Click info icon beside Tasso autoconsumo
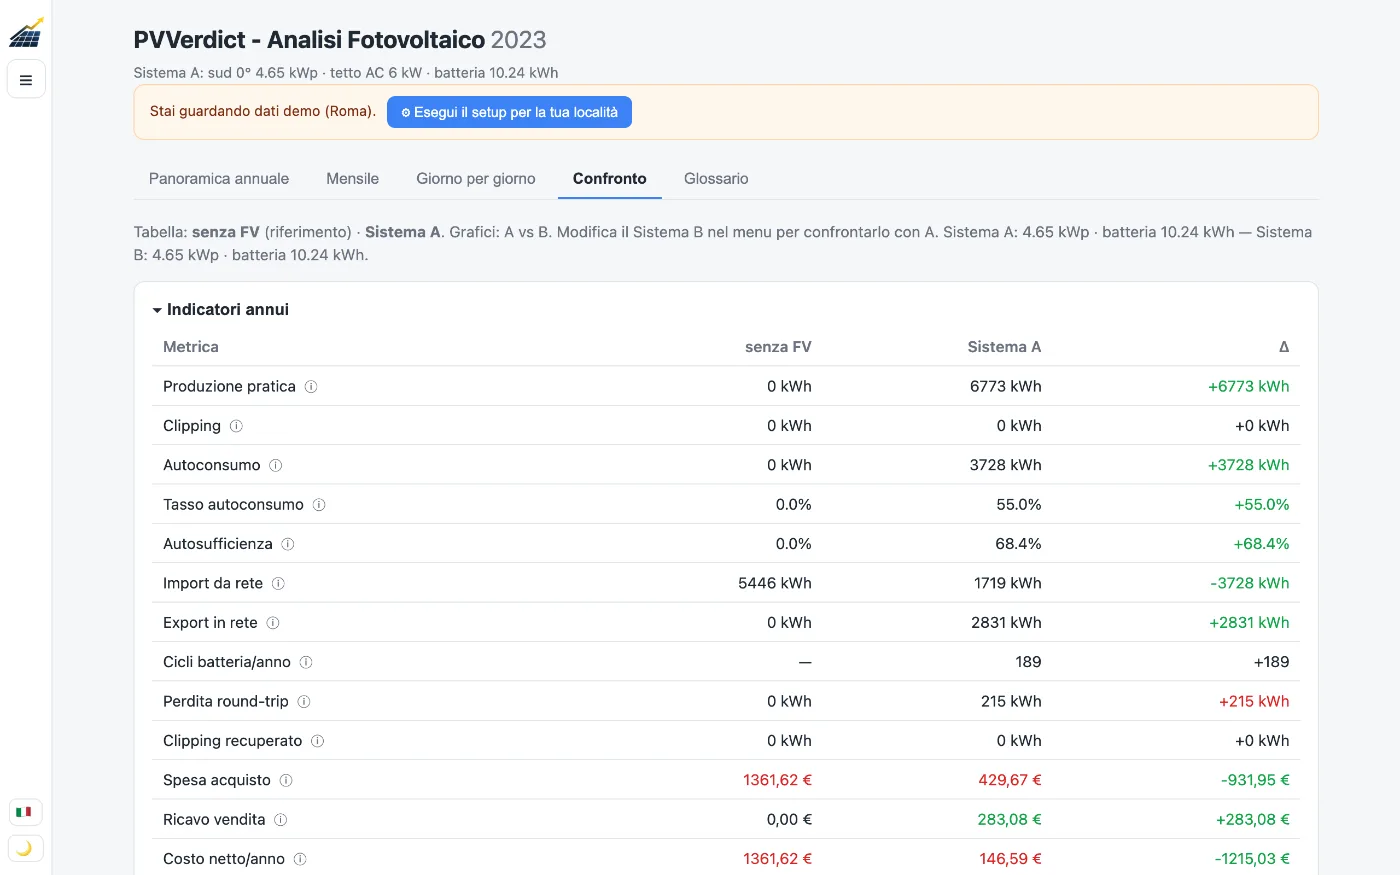This screenshot has height=875, width=1400. pos(319,505)
